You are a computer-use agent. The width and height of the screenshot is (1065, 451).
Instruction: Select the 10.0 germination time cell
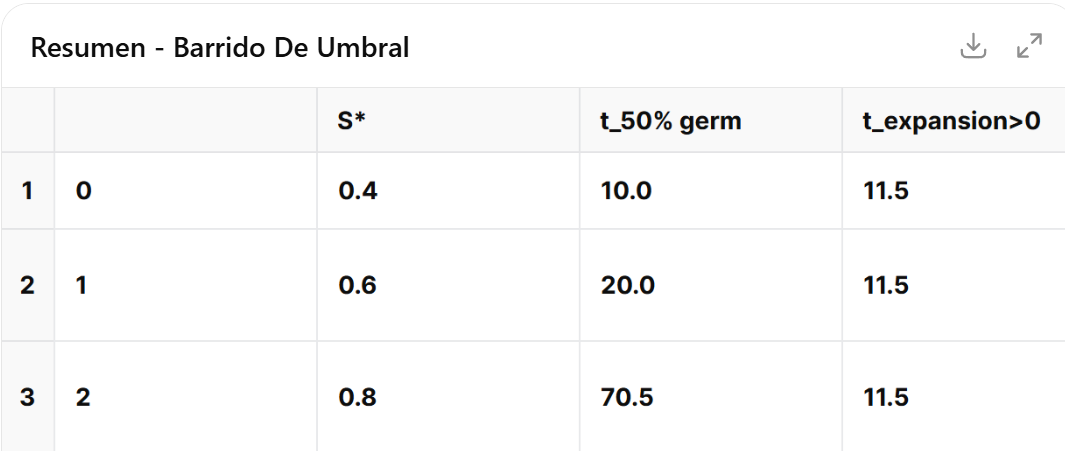coord(626,190)
